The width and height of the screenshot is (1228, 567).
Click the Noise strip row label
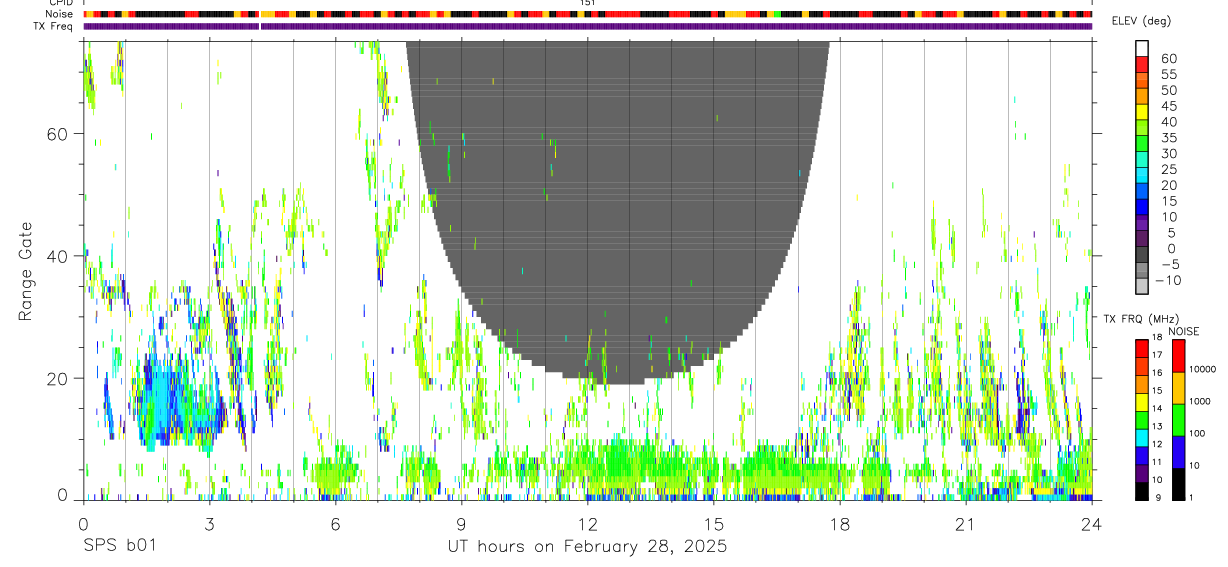pos(61,14)
